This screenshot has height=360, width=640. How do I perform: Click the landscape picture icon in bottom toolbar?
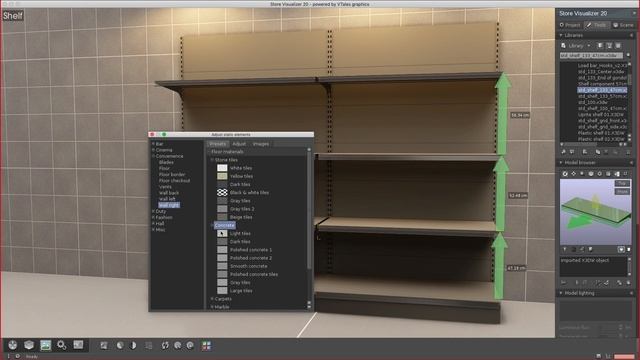[x=45, y=345]
